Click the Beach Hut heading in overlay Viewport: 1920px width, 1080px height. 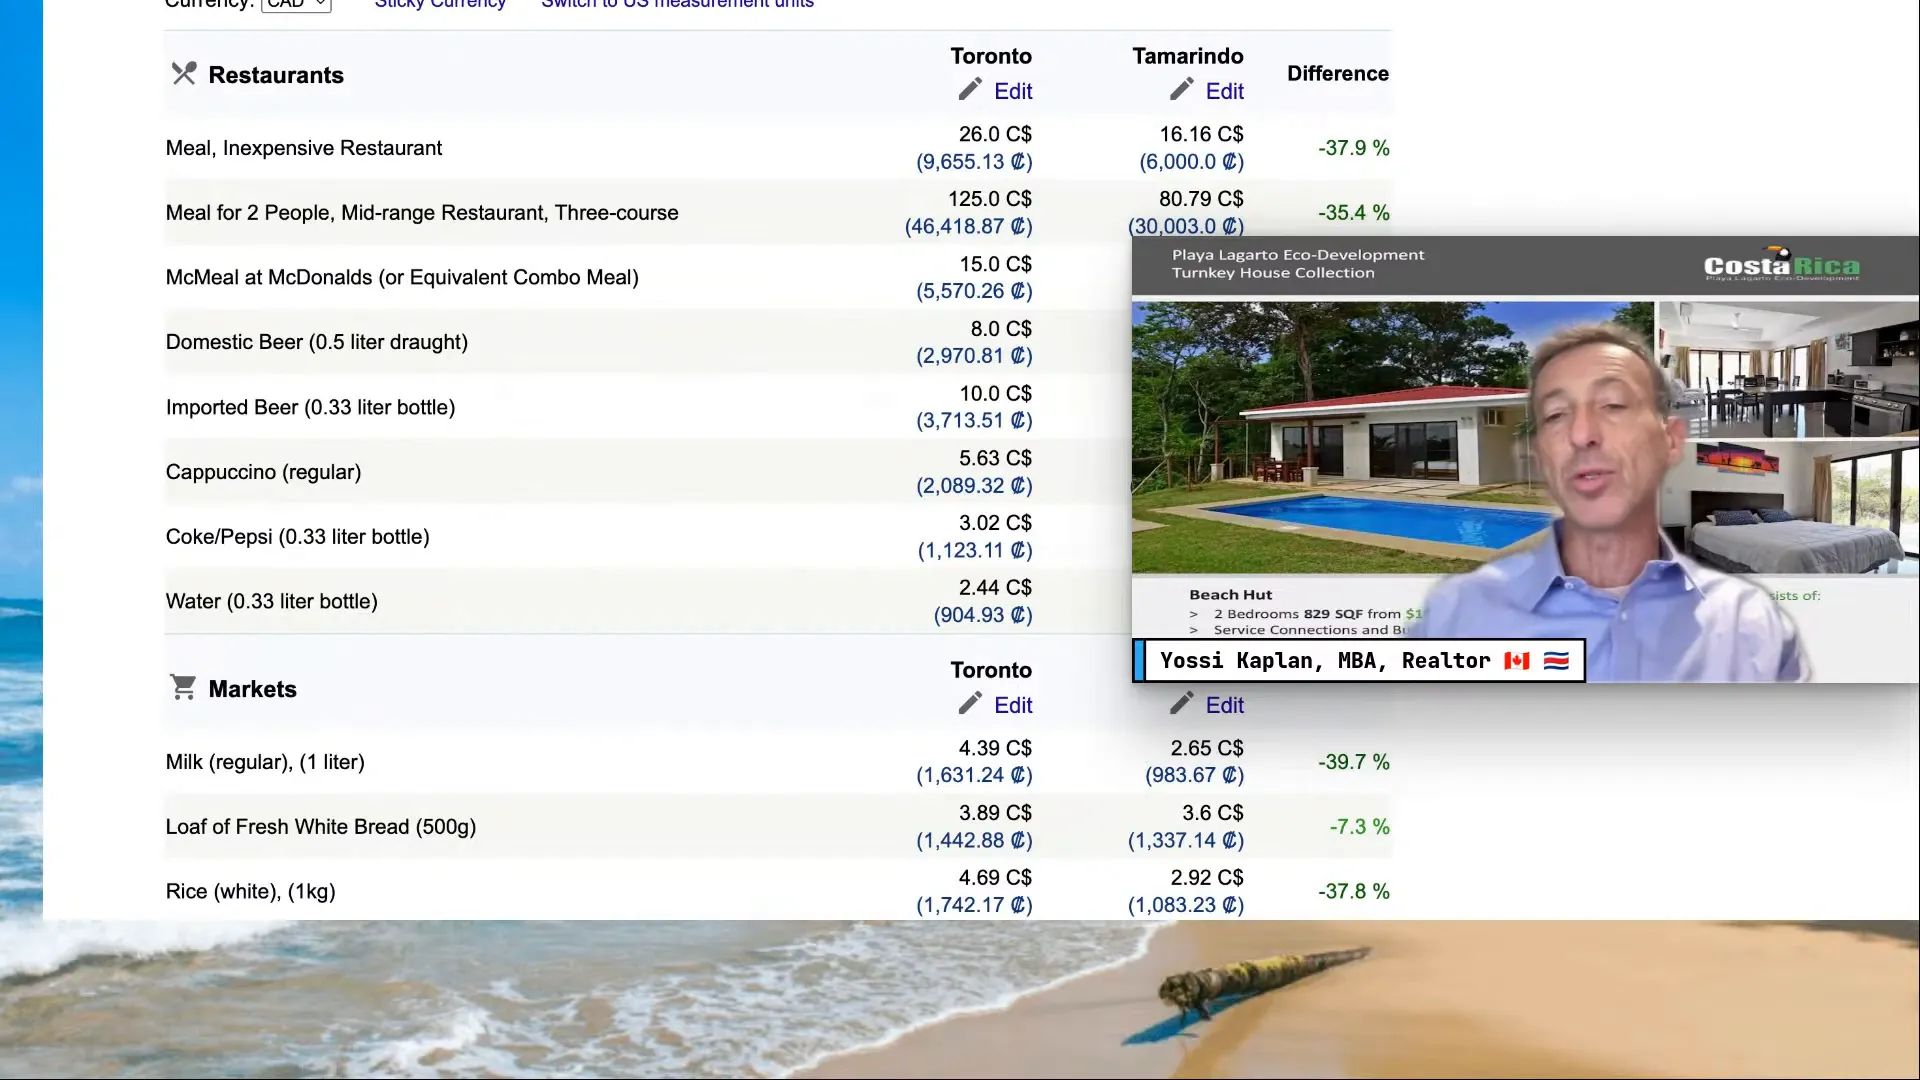[x=1230, y=595]
